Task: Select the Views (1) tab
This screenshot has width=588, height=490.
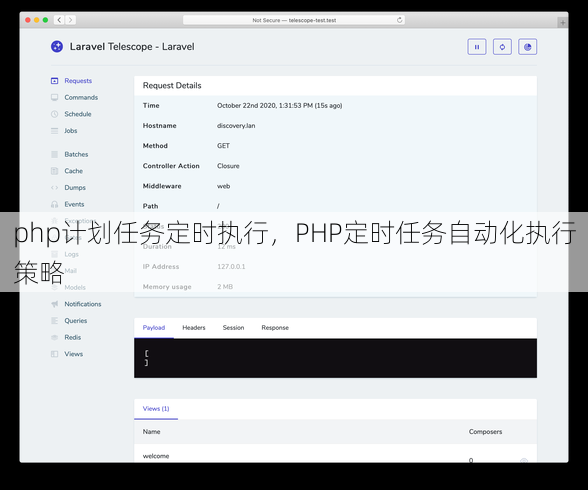Action: tap(156, 409)
